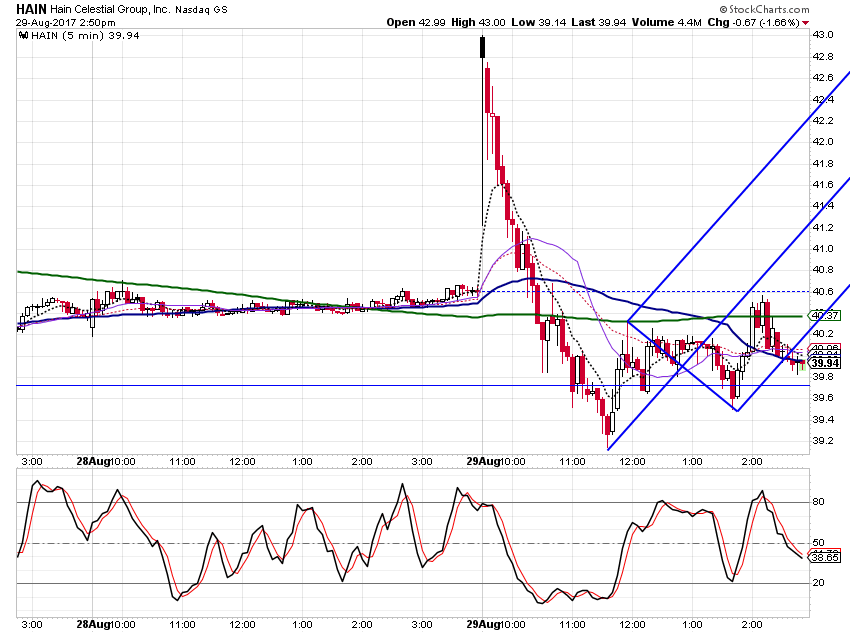Click the red down arrow after Chg
This screenshot has height=633, width=850.
806,23
